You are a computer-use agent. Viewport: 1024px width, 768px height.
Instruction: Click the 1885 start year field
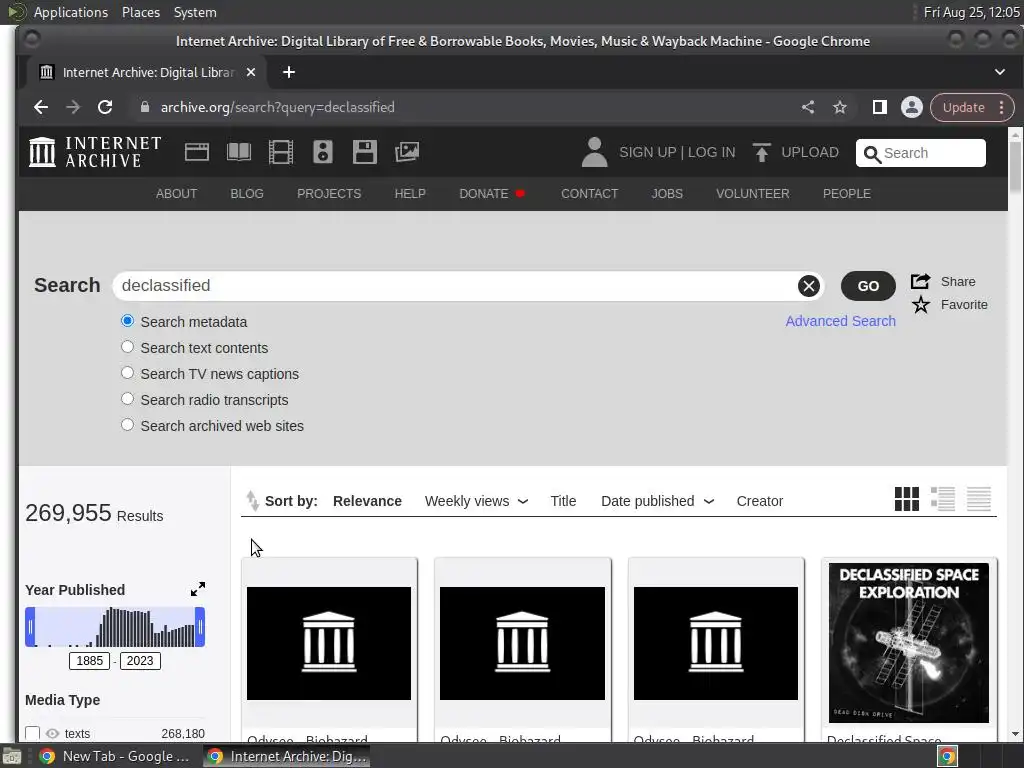(x=89, y=661)
